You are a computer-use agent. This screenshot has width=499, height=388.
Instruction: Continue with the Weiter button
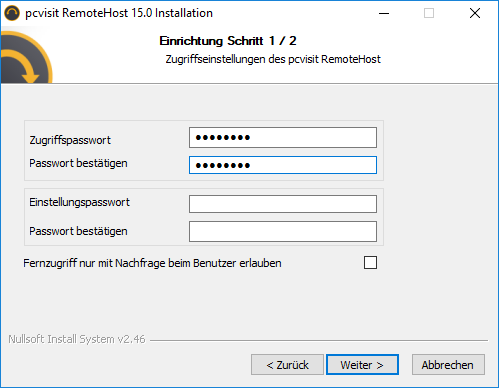(x=362, y=365)
